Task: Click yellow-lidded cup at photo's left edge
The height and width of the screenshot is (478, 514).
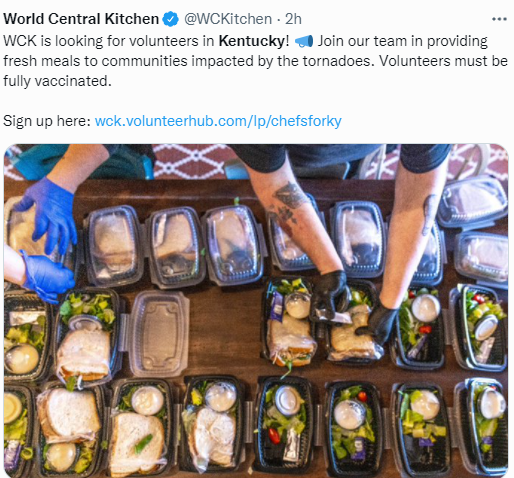Action: [12, 408]
